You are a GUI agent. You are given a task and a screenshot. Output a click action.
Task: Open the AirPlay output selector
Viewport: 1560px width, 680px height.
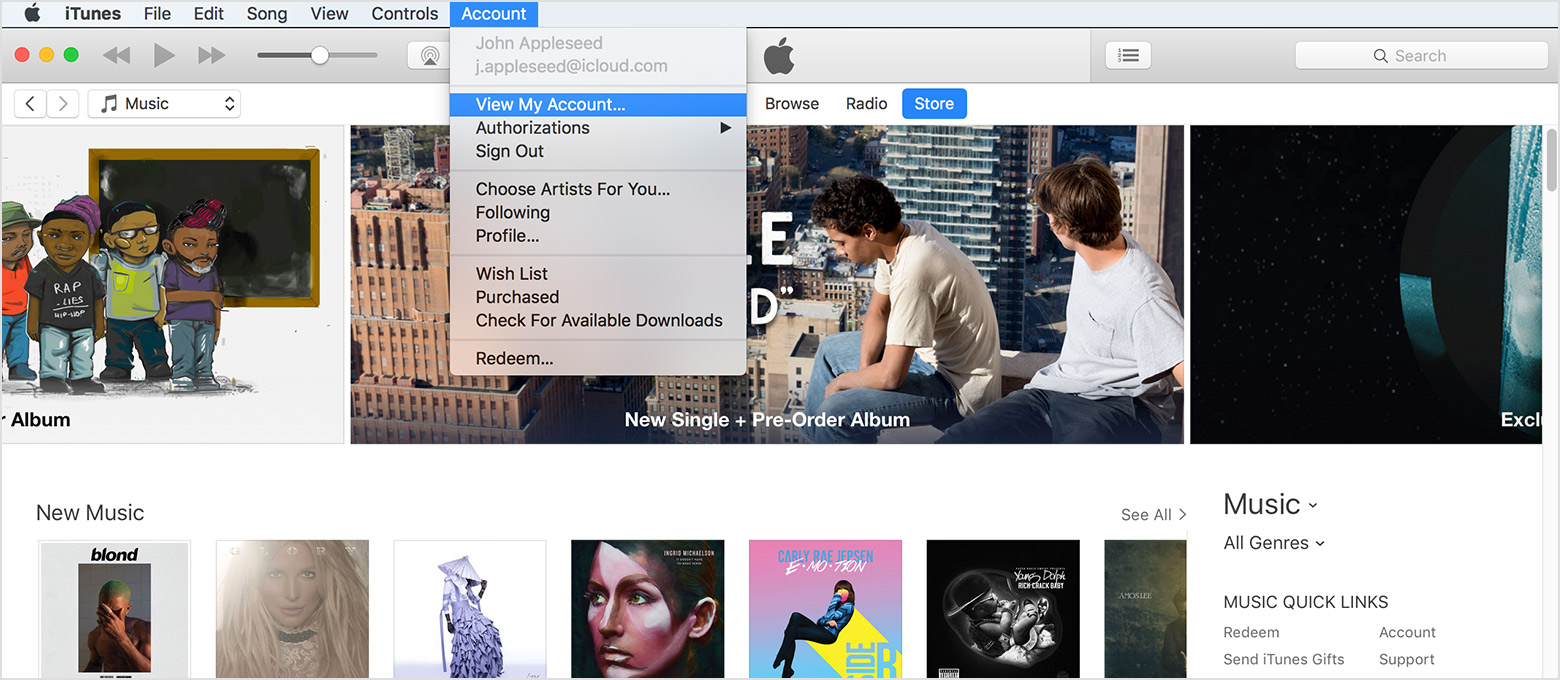429,56
